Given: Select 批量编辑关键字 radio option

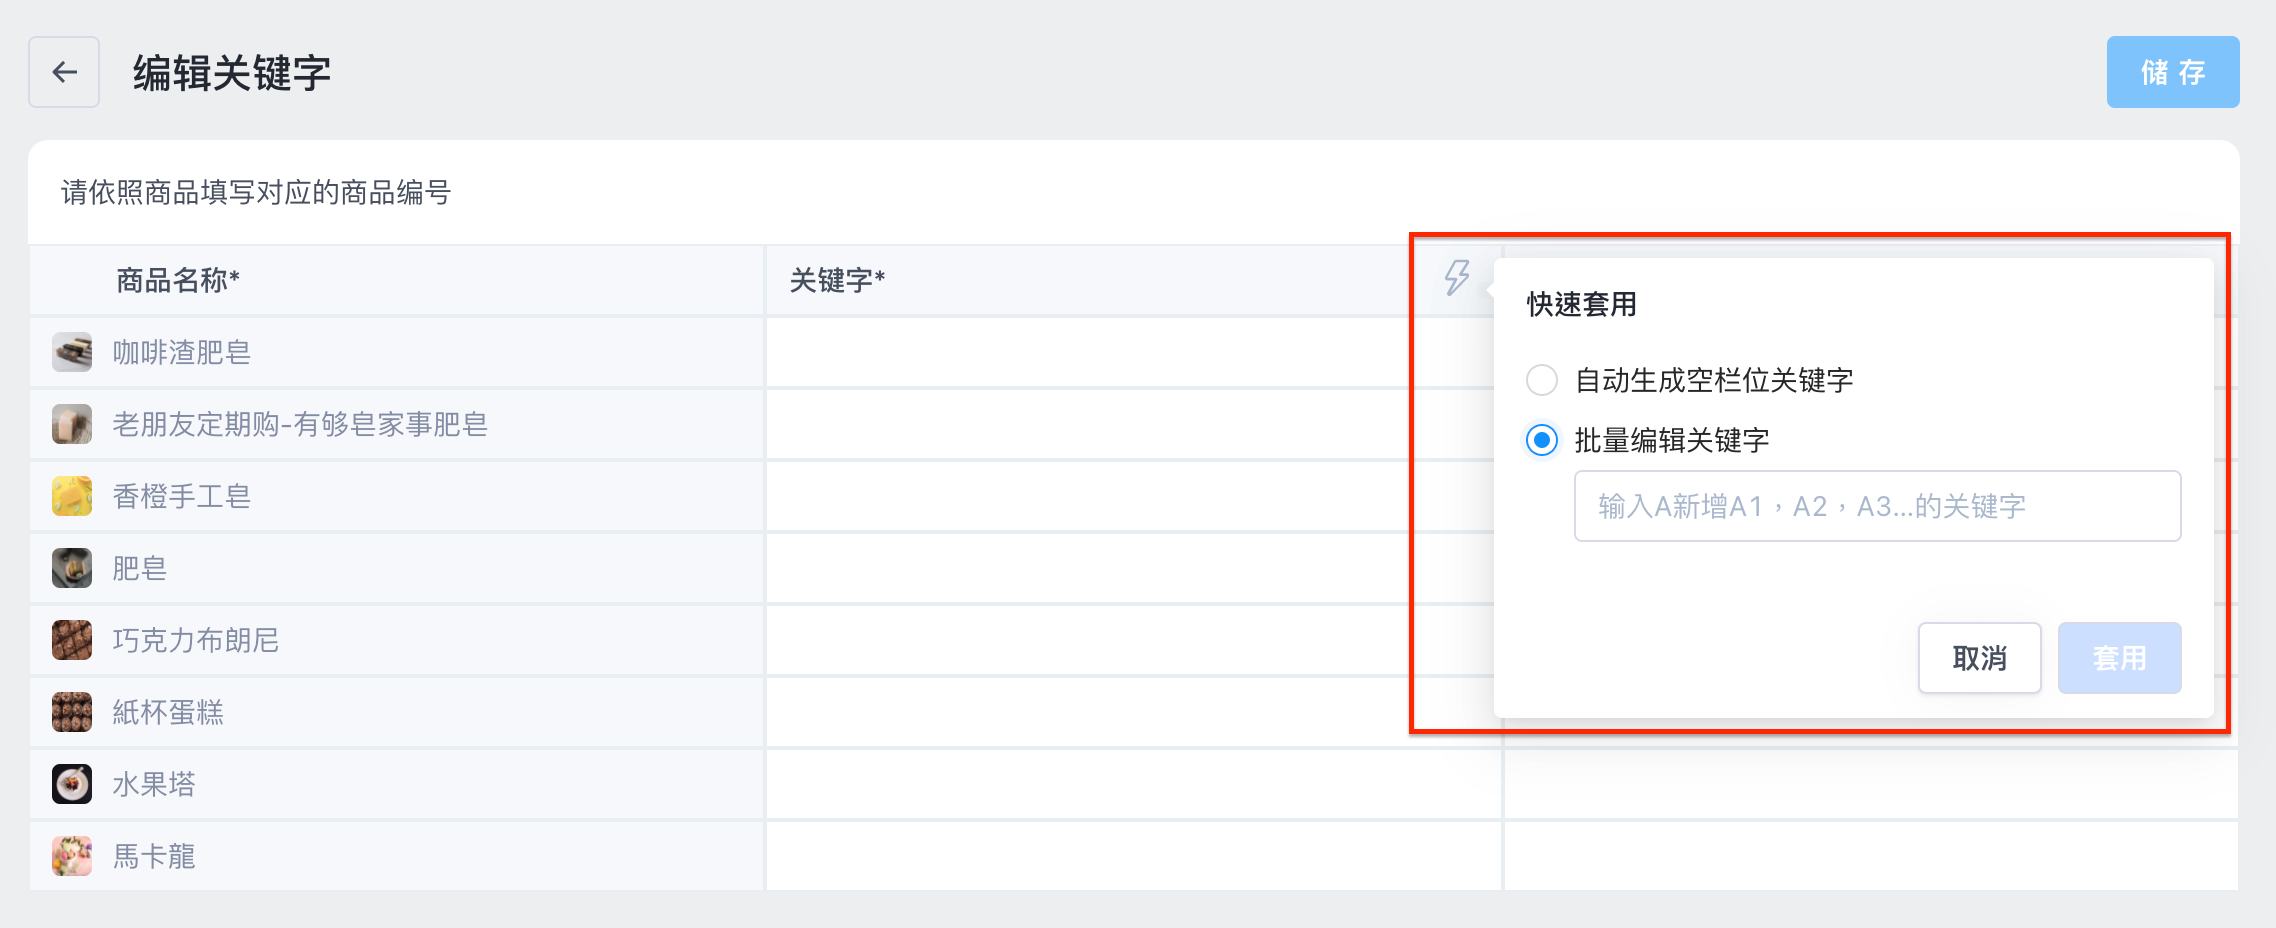Looking at the screenshot, I should 1542,440.
